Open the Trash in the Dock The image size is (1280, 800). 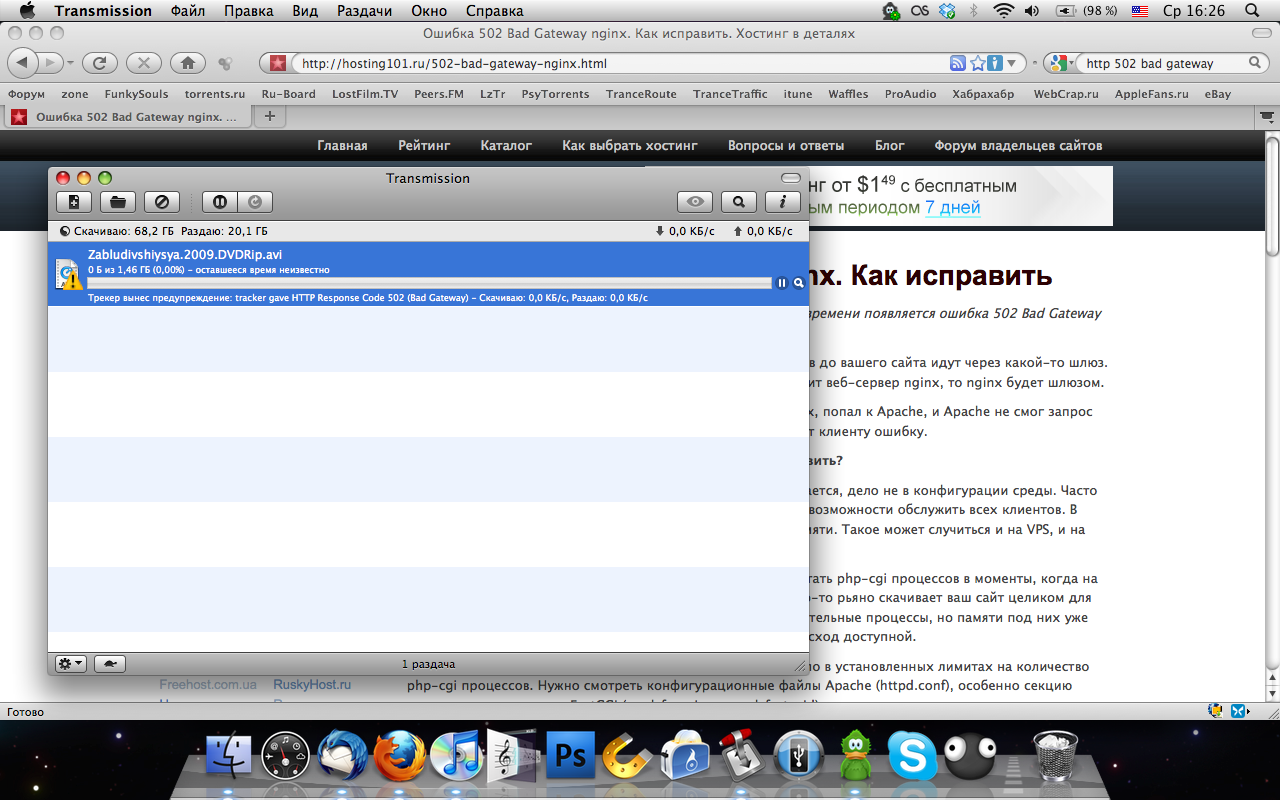pos(1055,755)
